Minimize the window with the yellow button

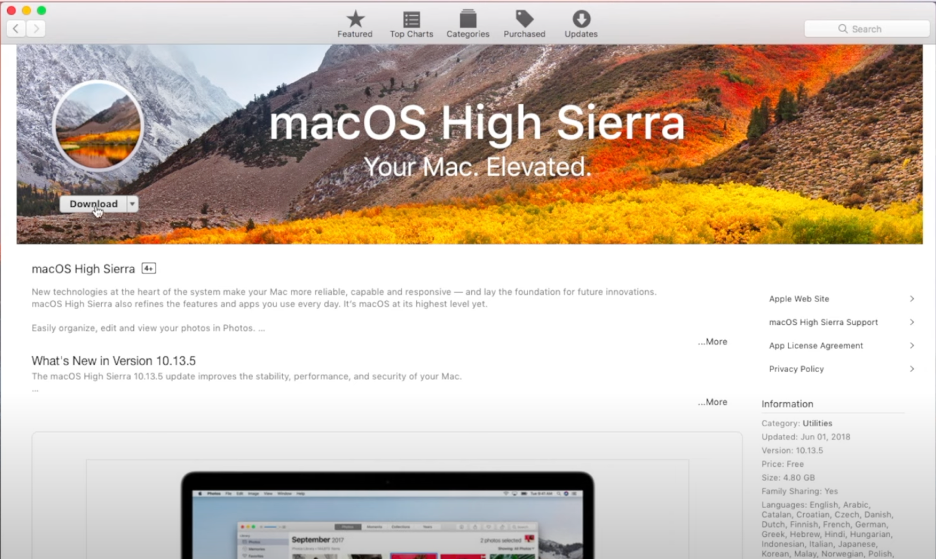26,10
